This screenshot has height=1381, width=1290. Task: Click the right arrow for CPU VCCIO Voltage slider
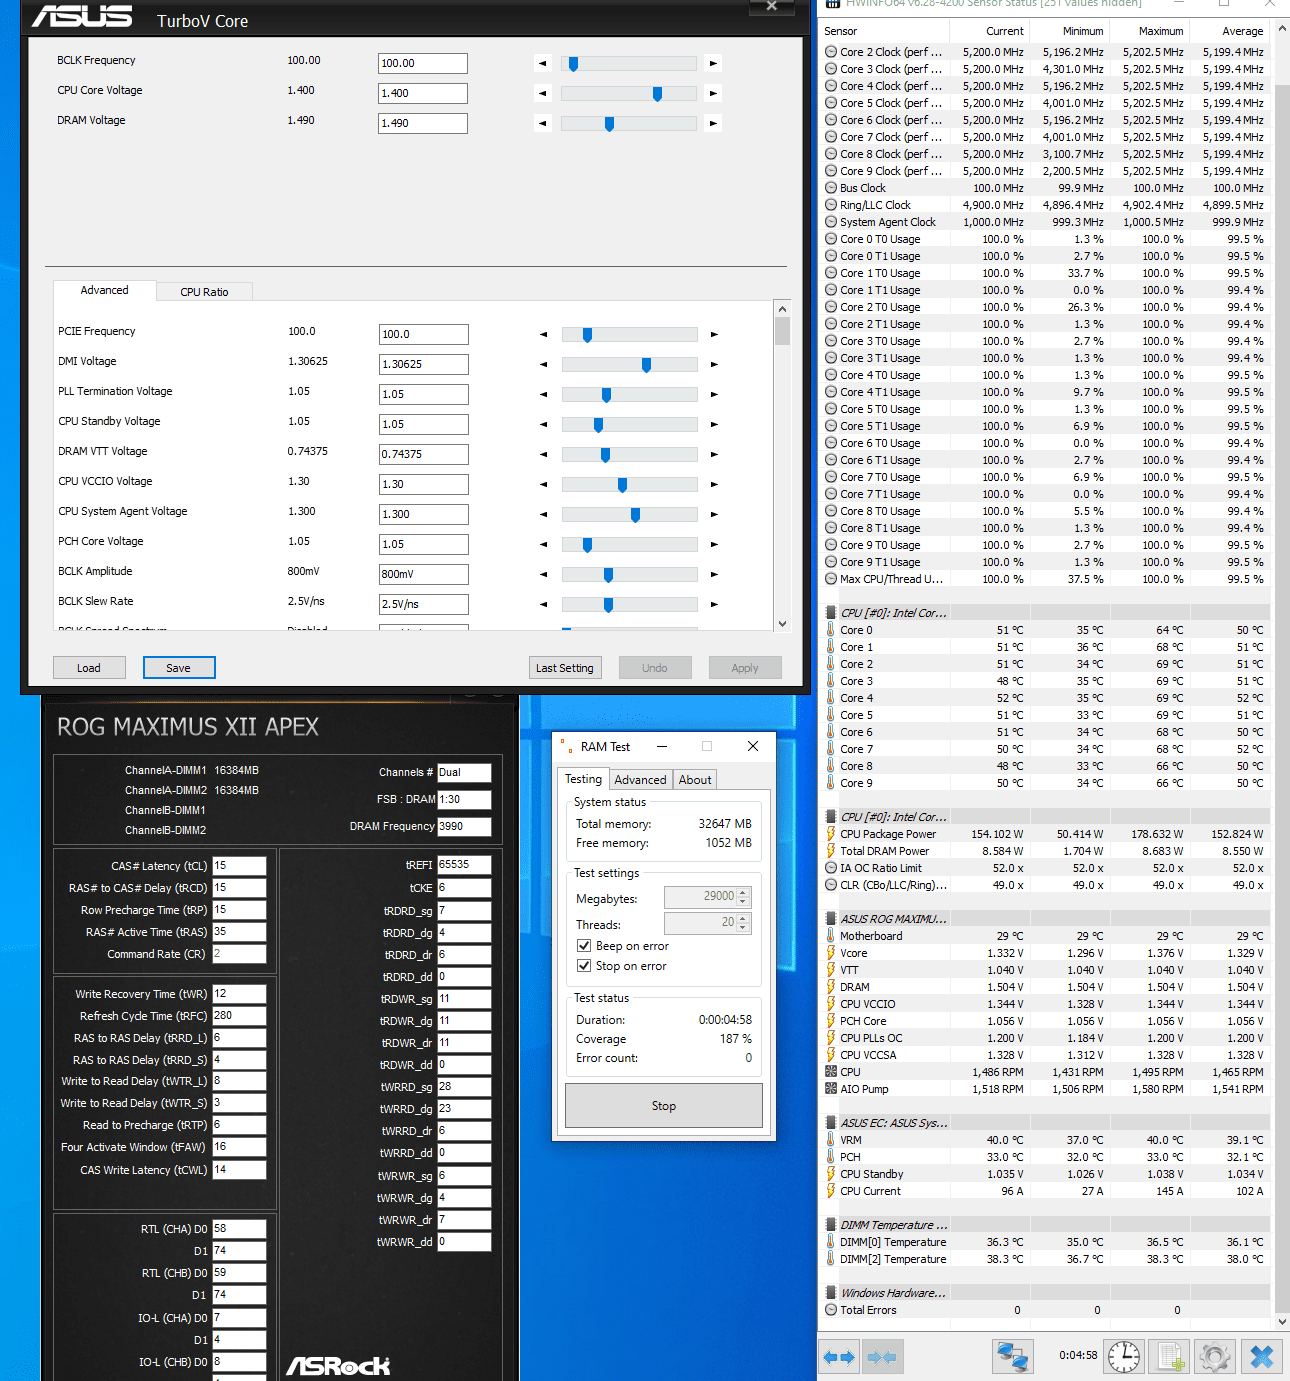(x=714, y=484)
